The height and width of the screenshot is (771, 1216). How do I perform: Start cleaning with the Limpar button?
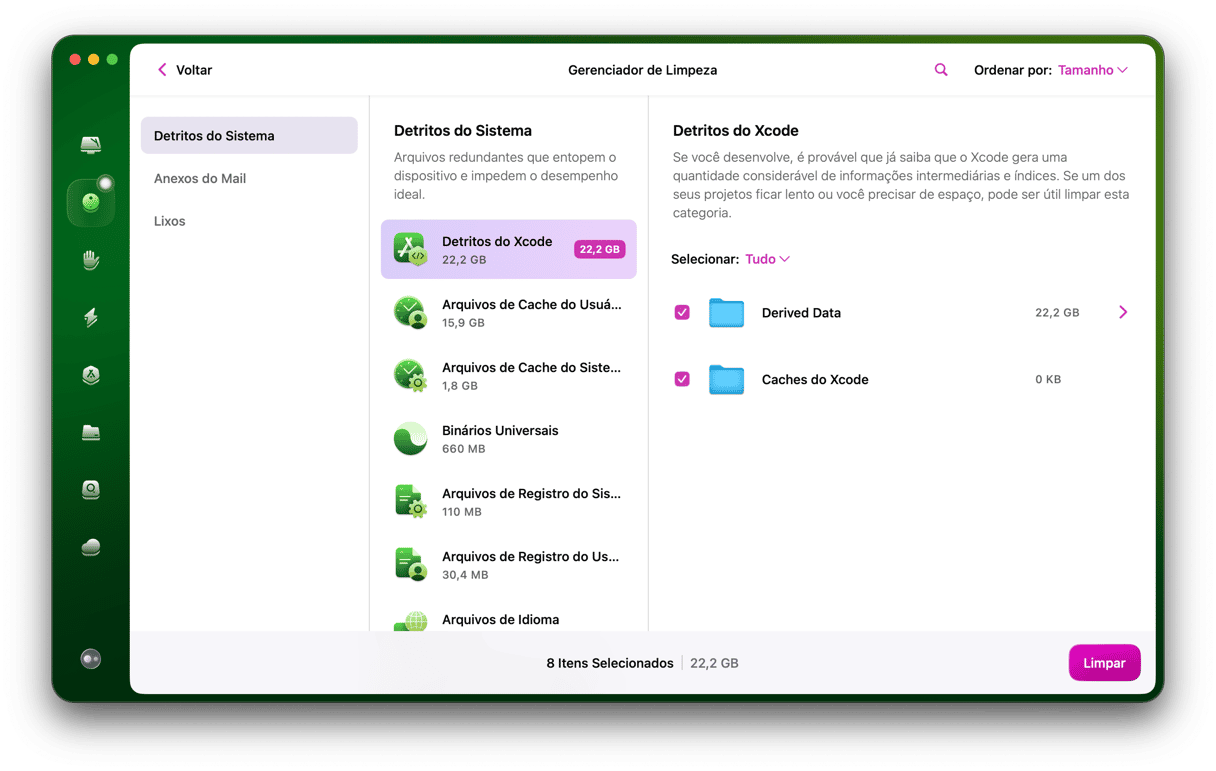click(x=1104, y=663)
